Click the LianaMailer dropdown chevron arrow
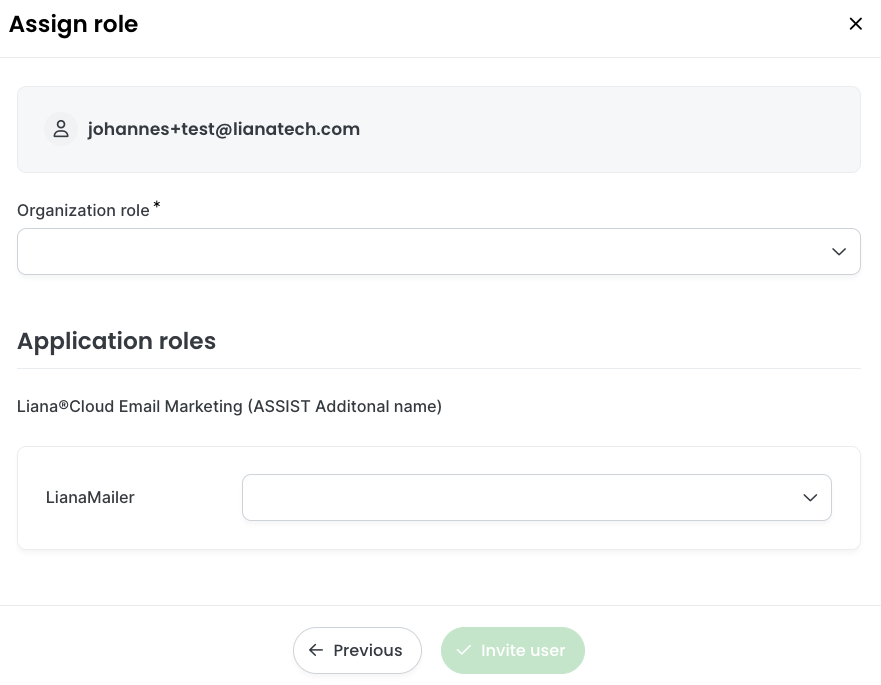The width and height of the screenshot is (881, 685). (810, 498)
